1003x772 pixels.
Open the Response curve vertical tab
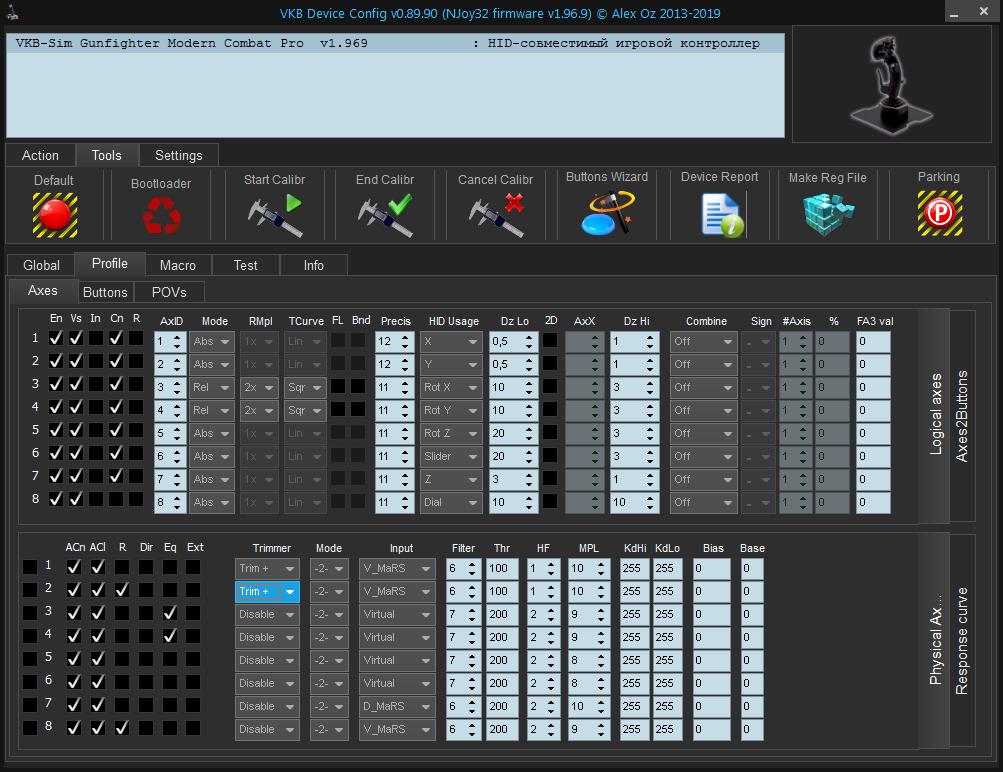coord(962,641)
